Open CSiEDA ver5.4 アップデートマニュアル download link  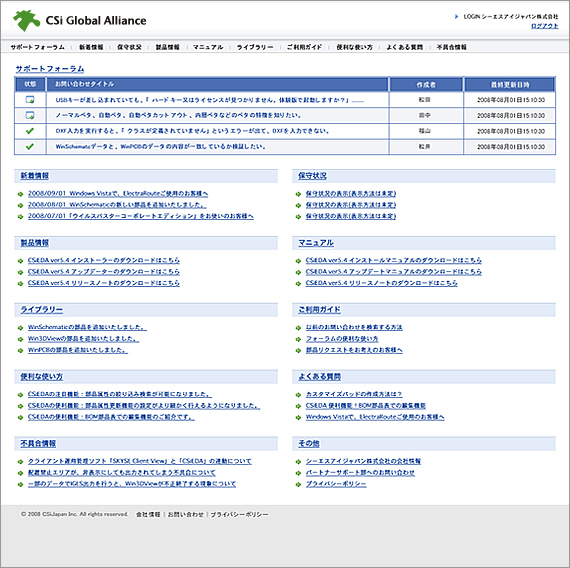click(x=393, y=272)
